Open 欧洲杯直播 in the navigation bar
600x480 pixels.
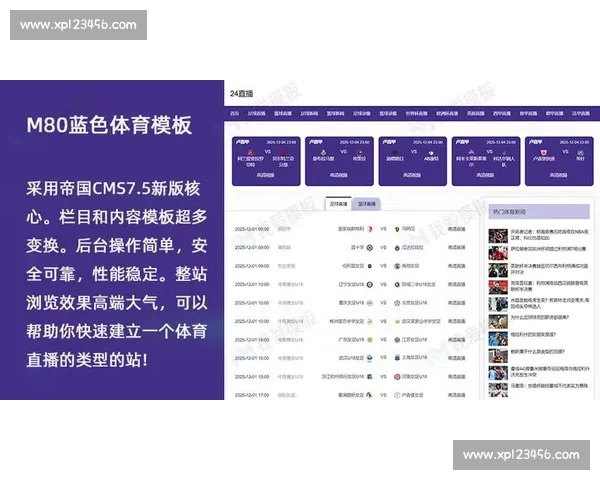point(447,114)
